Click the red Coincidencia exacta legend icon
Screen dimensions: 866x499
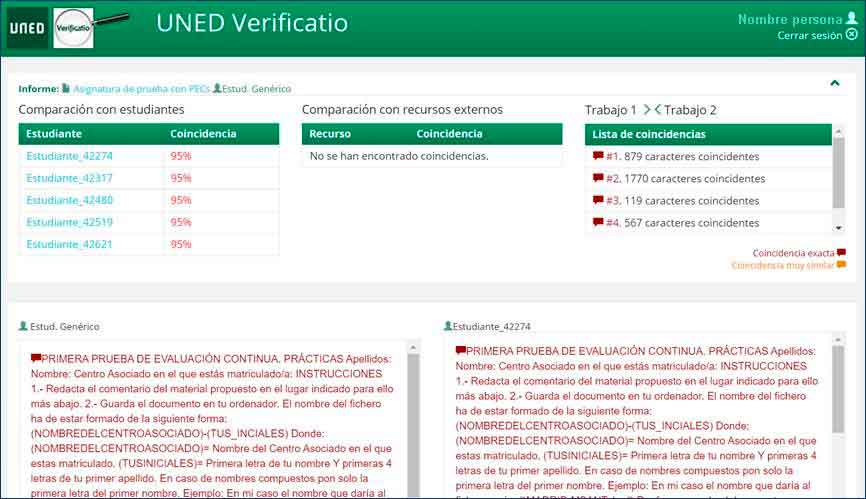pyautogui.click(x=841, y=253)
